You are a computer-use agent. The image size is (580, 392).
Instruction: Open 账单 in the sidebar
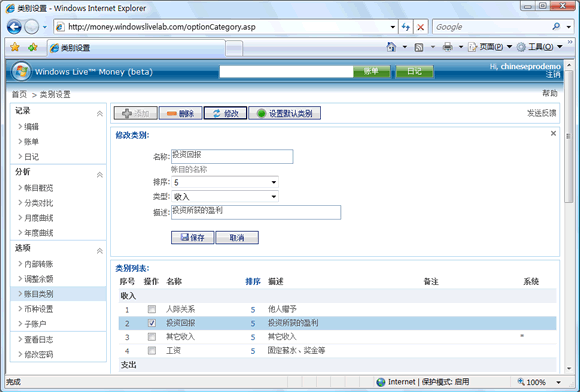point(31,141)
